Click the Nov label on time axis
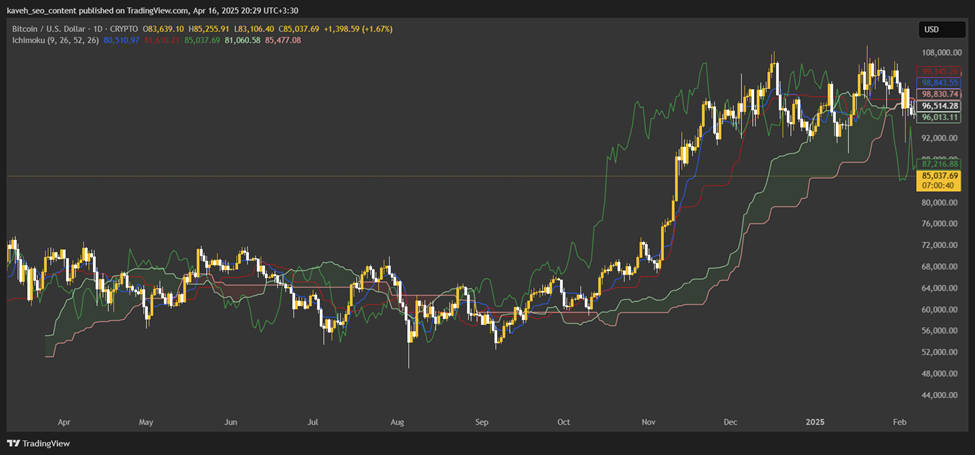 click(649, 422)
